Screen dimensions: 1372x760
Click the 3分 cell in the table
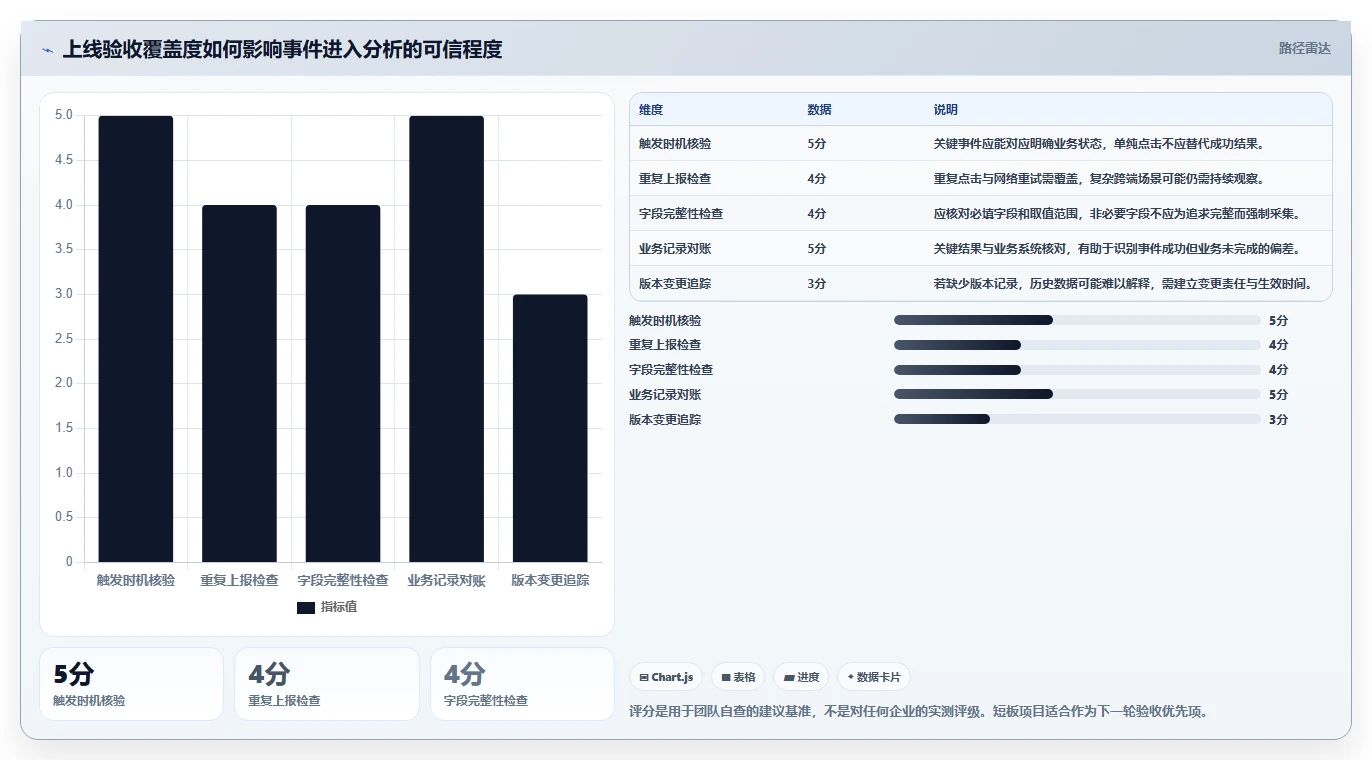click(x=817, y=284)
